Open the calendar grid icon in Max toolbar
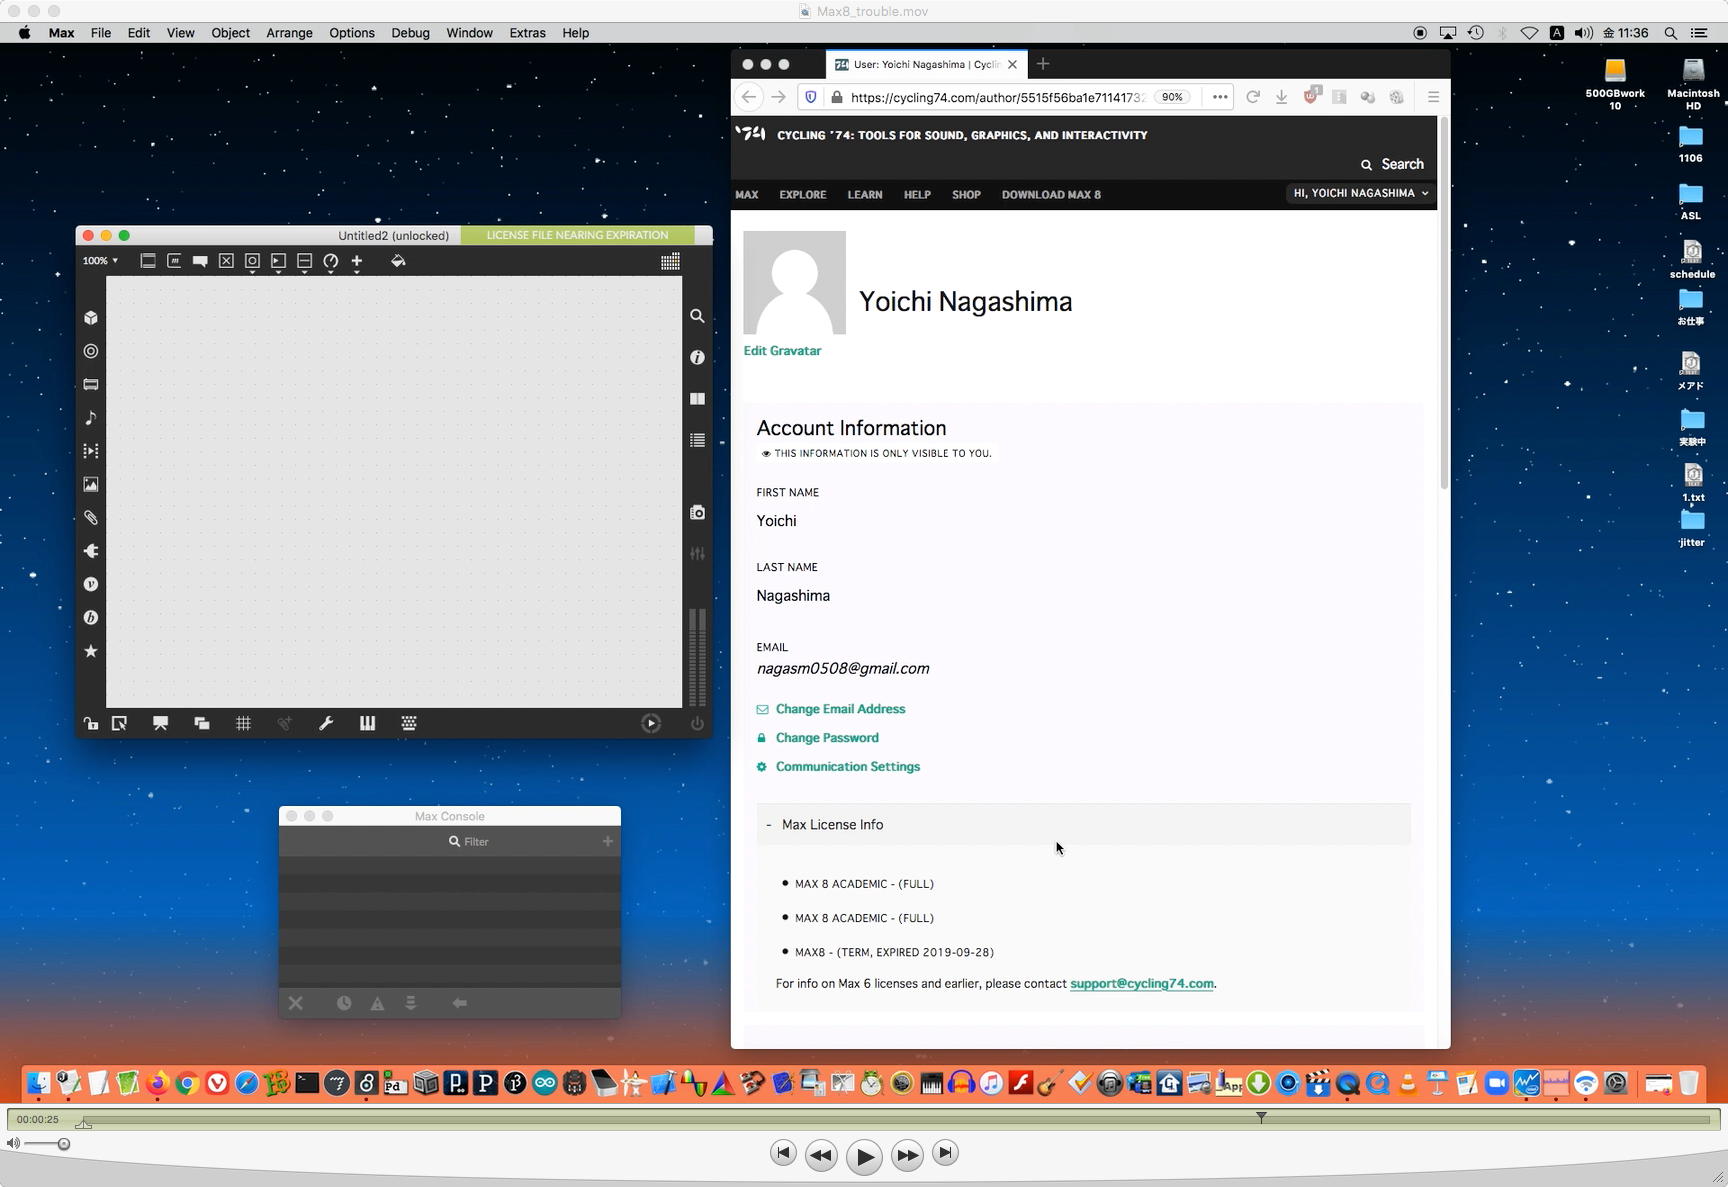The height and width of the screenshot is (1187, 1728). 670,261
